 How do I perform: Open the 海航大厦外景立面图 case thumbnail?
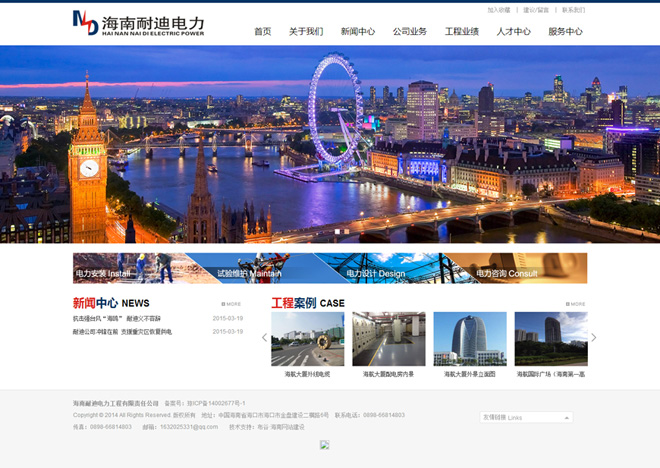470,339
